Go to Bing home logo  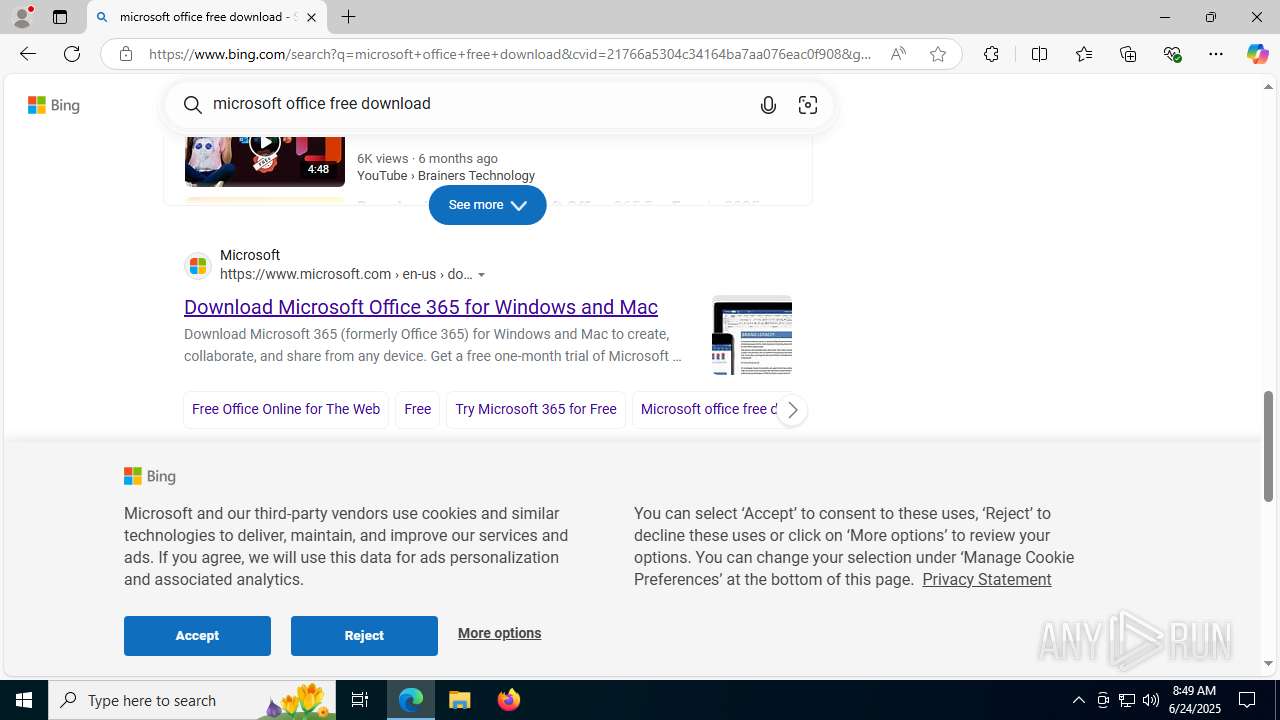[x=53, y=105]
